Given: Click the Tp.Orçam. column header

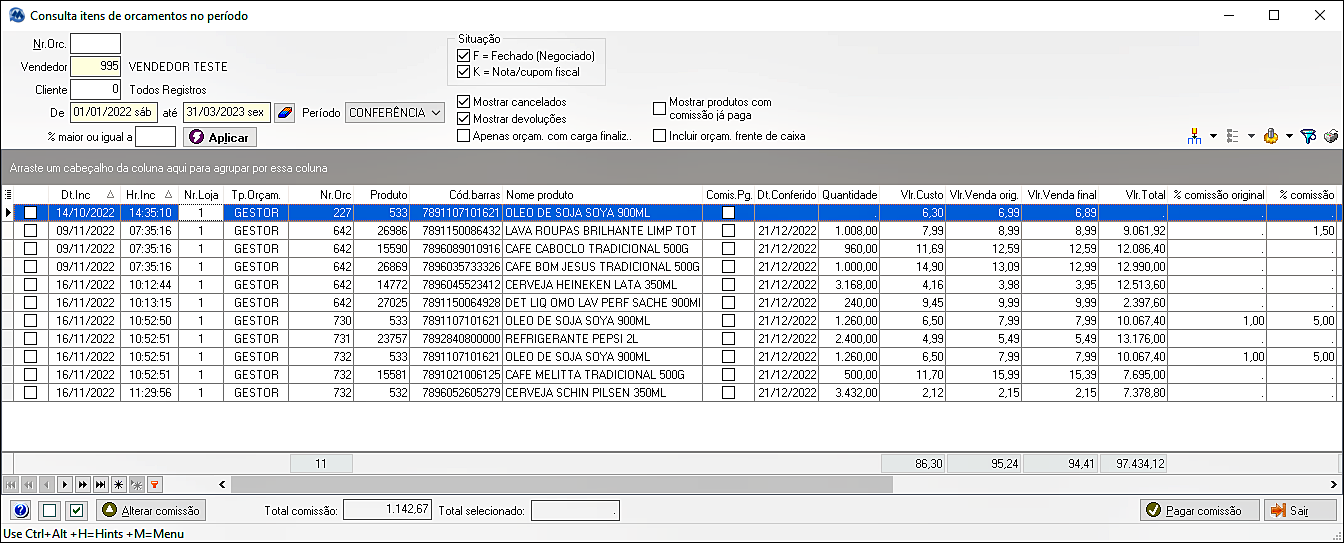Looking at the screenshot, I should coord(256,194).
